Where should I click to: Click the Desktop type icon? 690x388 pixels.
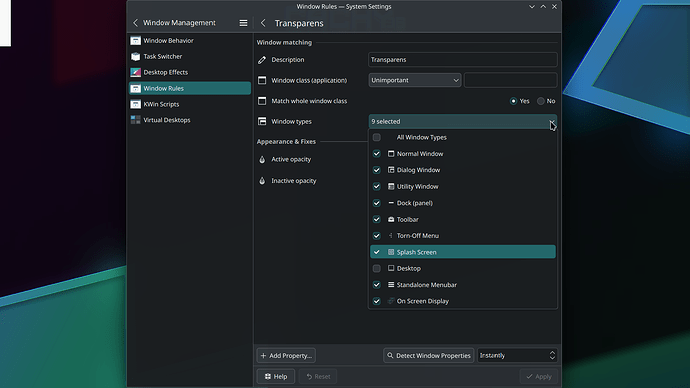point(391,268)
